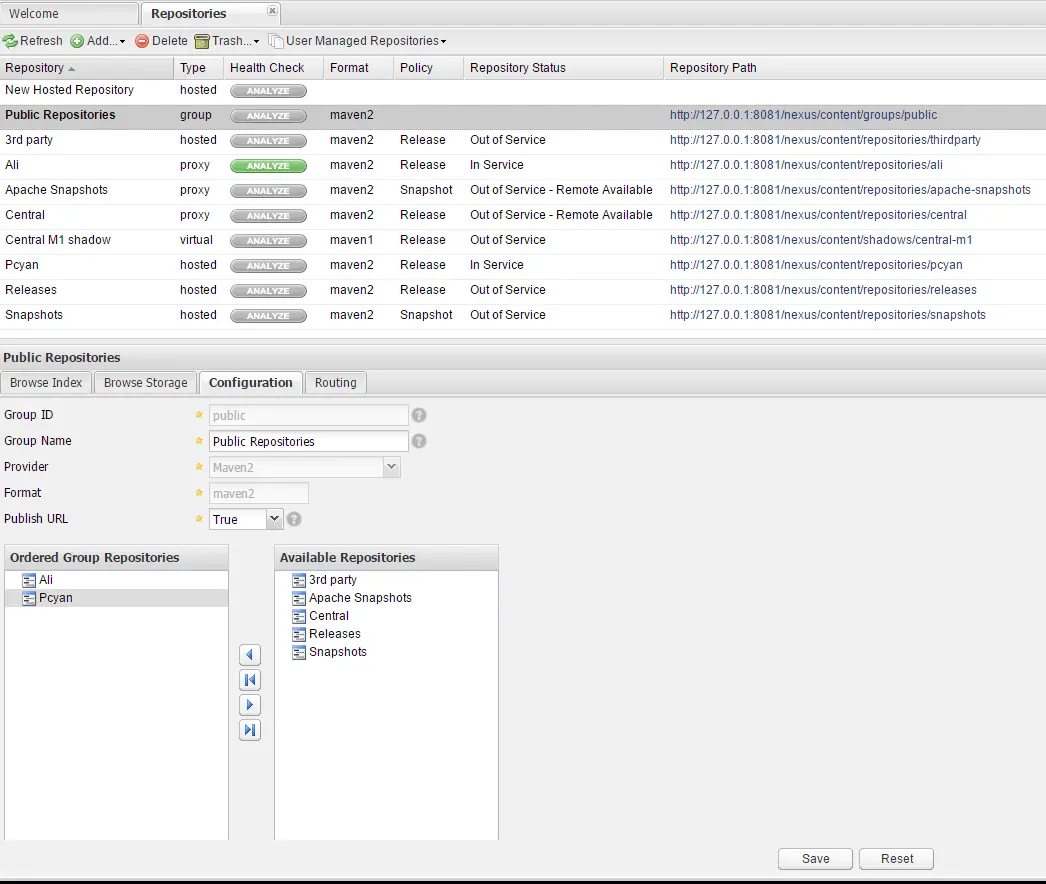Click the move-all-left arrow icon
Image resolution: width=1046 pixels, height=884 pixels.
tap(250, 680)
